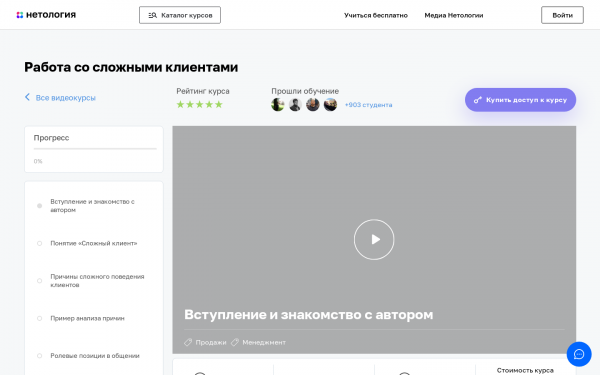The image size is (600, 375).
Task: Click the Стоимость курса label
Action: coord(525,370)
